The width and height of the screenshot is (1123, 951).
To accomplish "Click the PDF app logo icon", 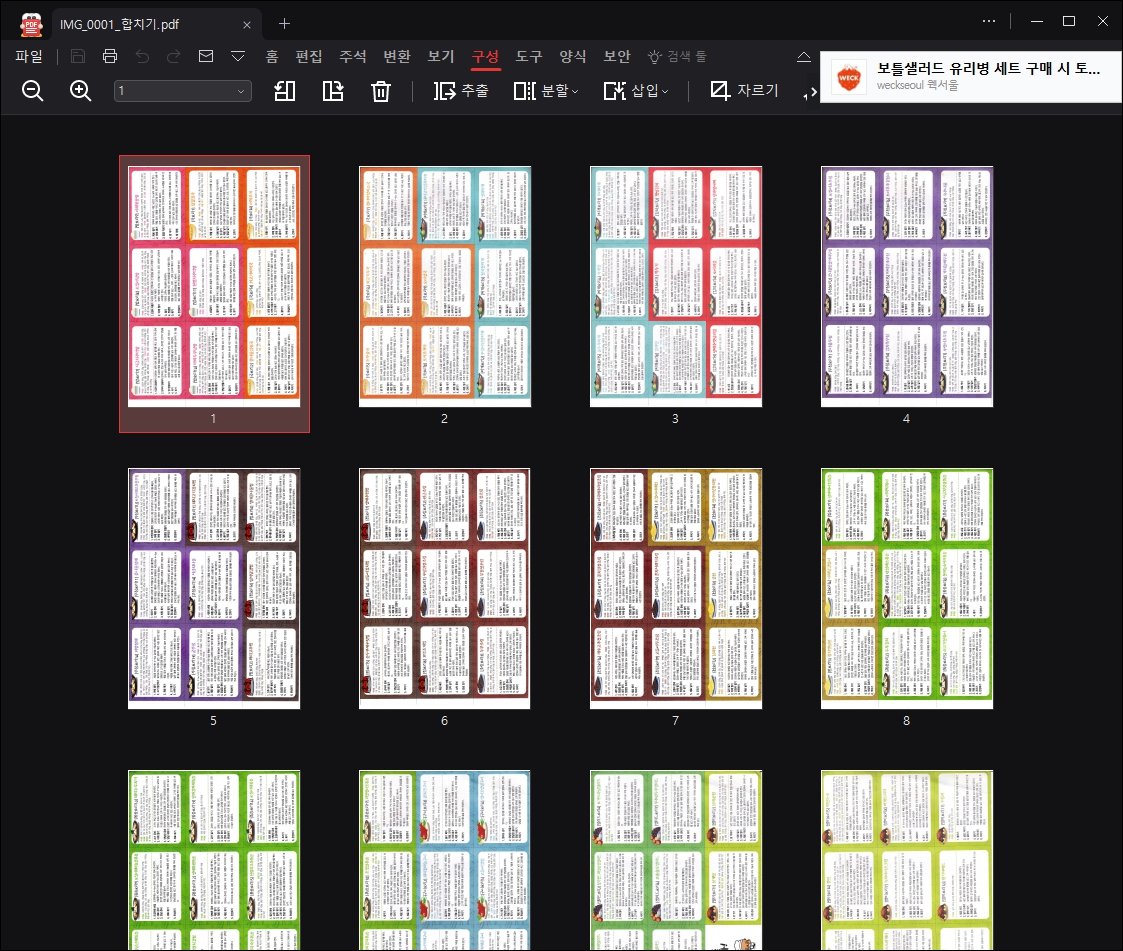I will (31, 24).
